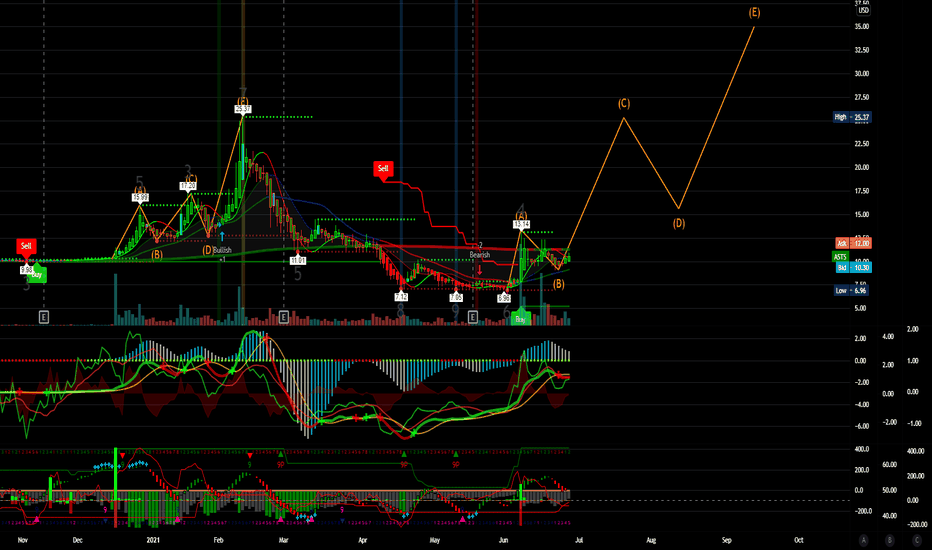932x550 pixels.
Task: Select wave label (D) beside Bullish
Action: pos(207,250)
